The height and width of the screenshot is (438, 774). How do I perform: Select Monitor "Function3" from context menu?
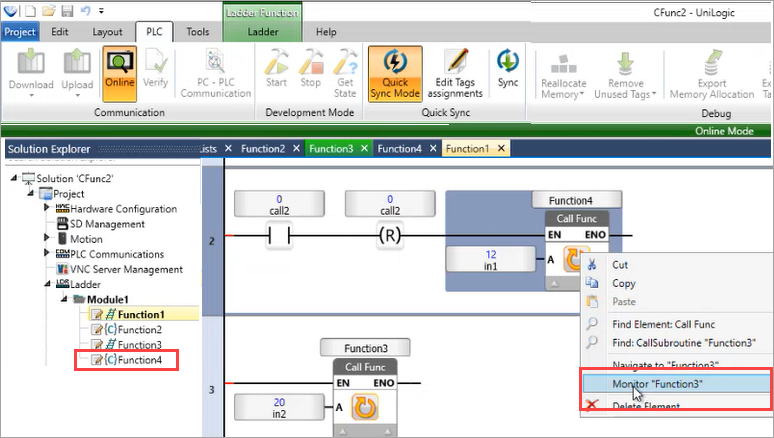(x=646, y=383)
